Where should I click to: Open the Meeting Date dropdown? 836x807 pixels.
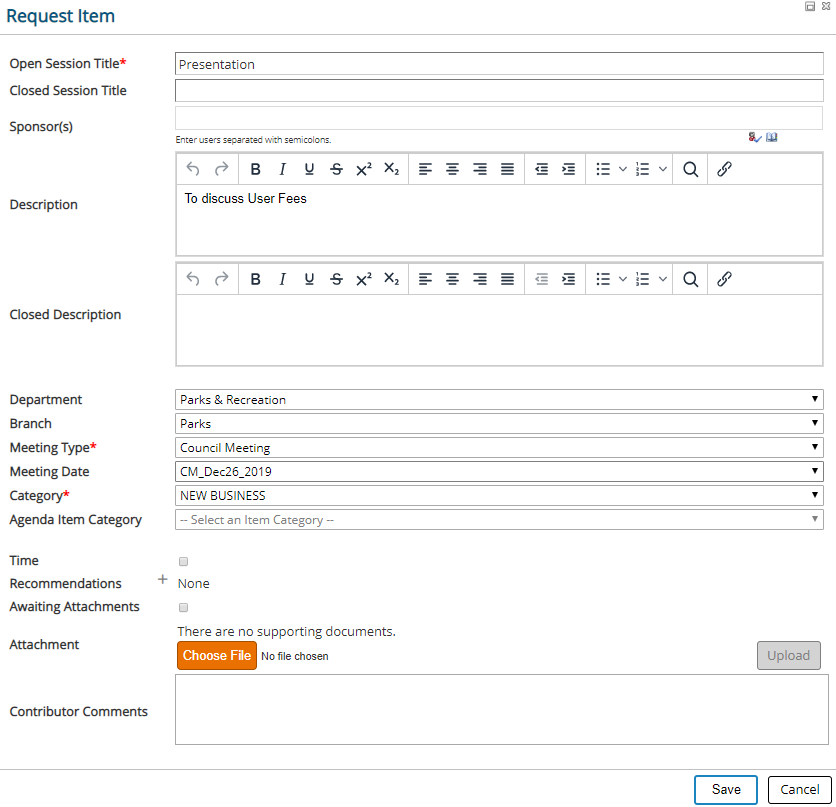(499, 472)
